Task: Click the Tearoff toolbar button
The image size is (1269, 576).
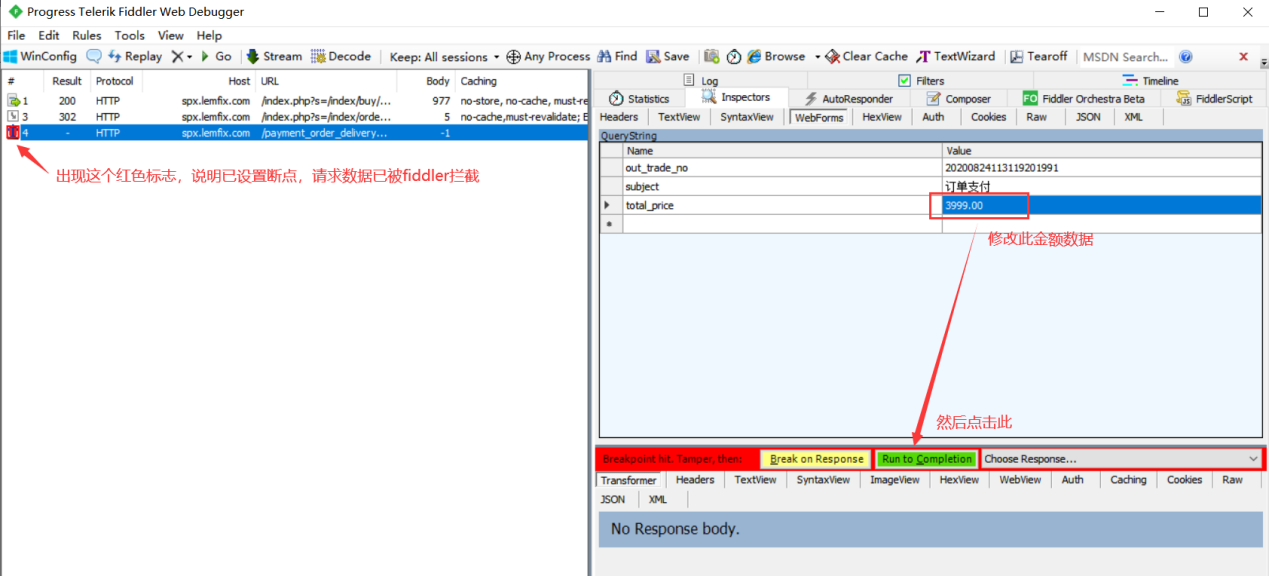Action: point(1039,57)
